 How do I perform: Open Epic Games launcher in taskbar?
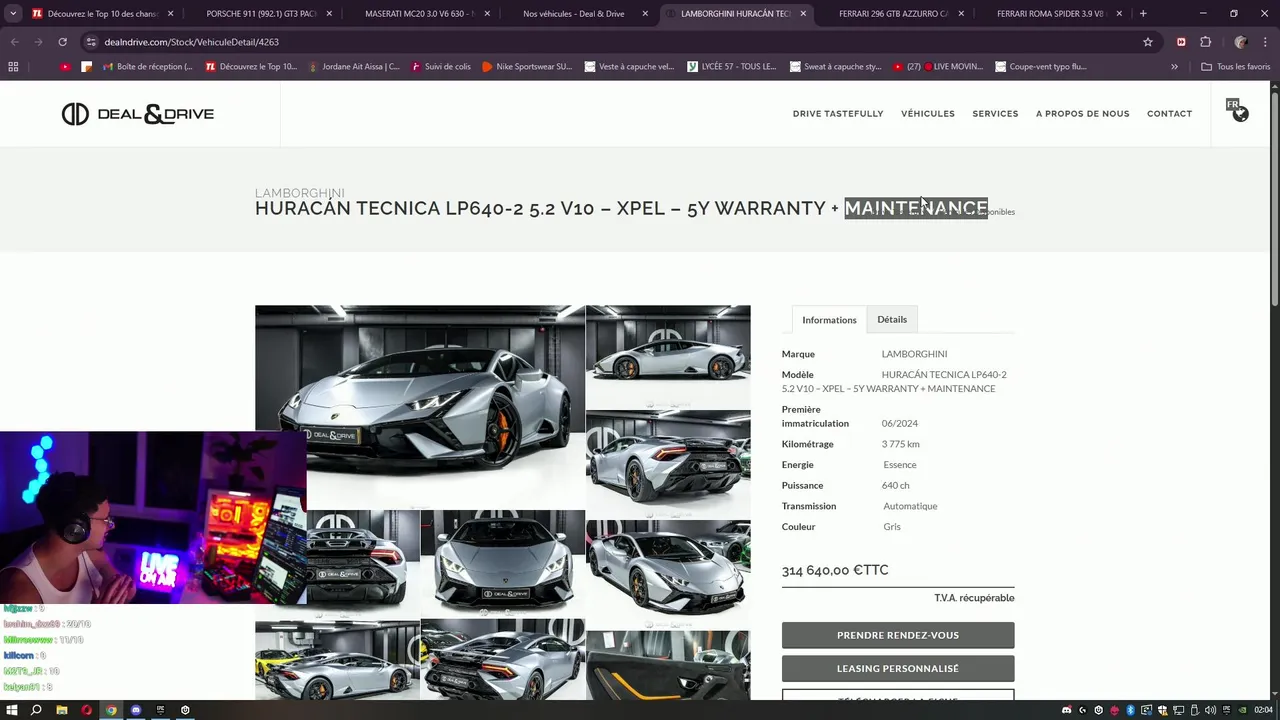click(160, 710)
